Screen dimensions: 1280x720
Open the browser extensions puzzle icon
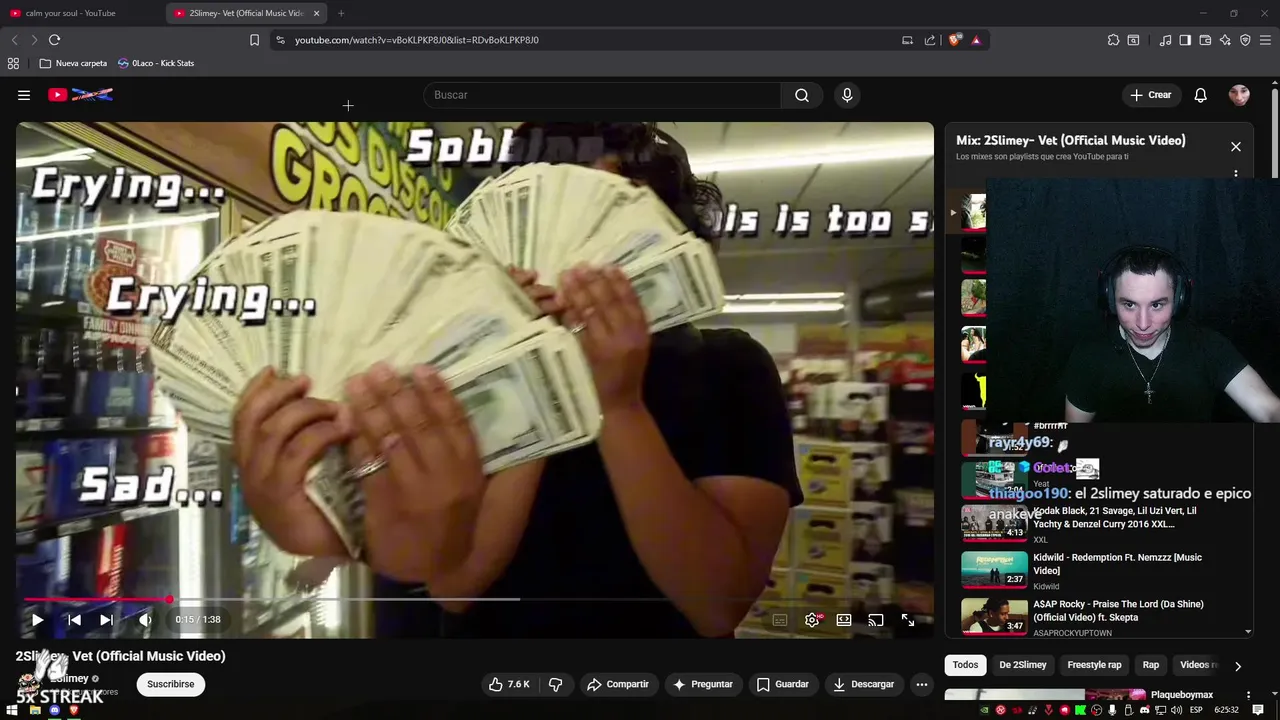1113,40
